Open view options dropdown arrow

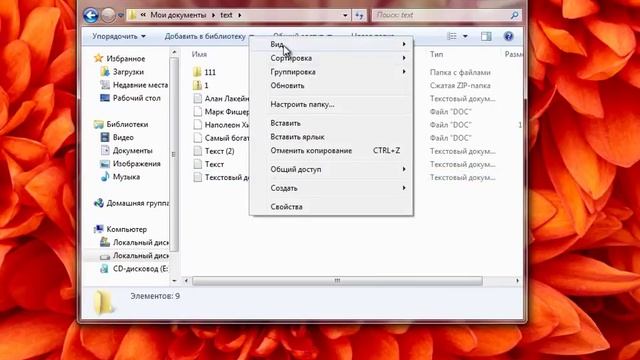[x=465, y=36]
